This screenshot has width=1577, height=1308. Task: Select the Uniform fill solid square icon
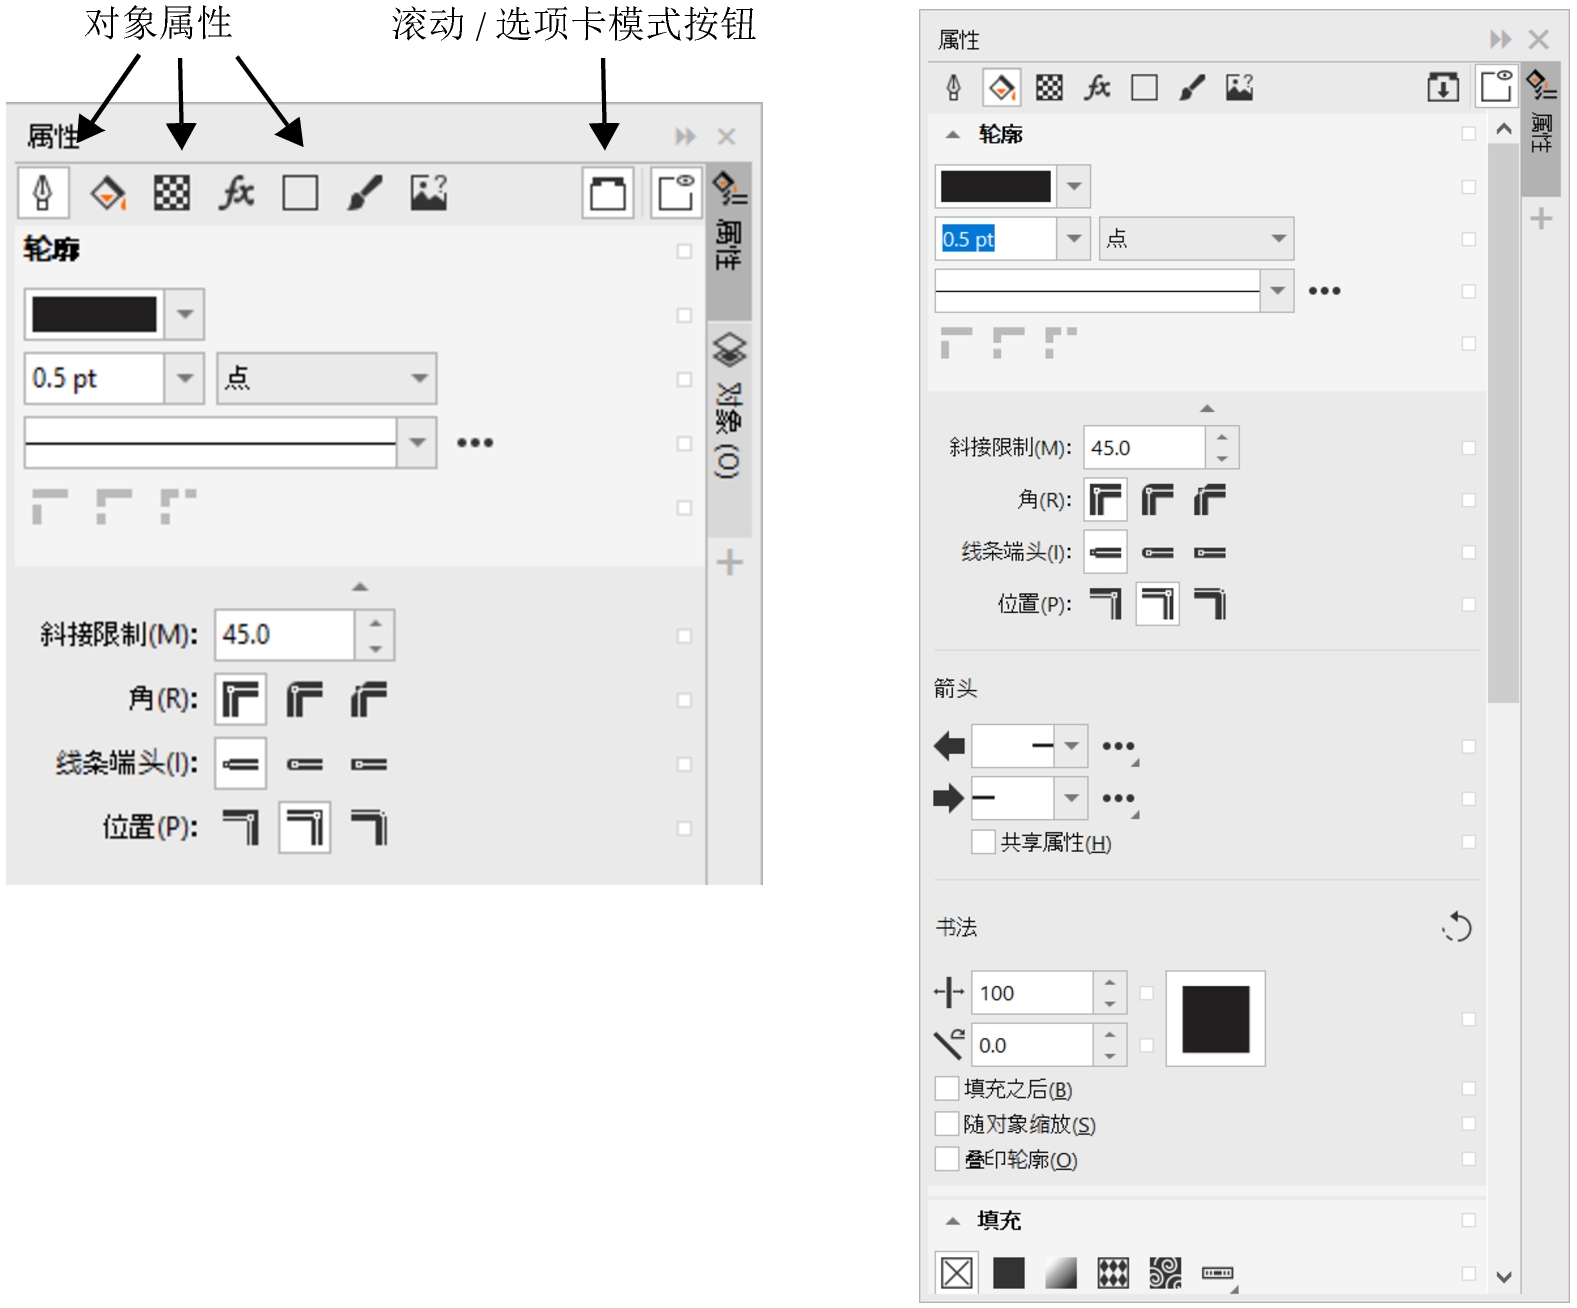(1008, 1273)
